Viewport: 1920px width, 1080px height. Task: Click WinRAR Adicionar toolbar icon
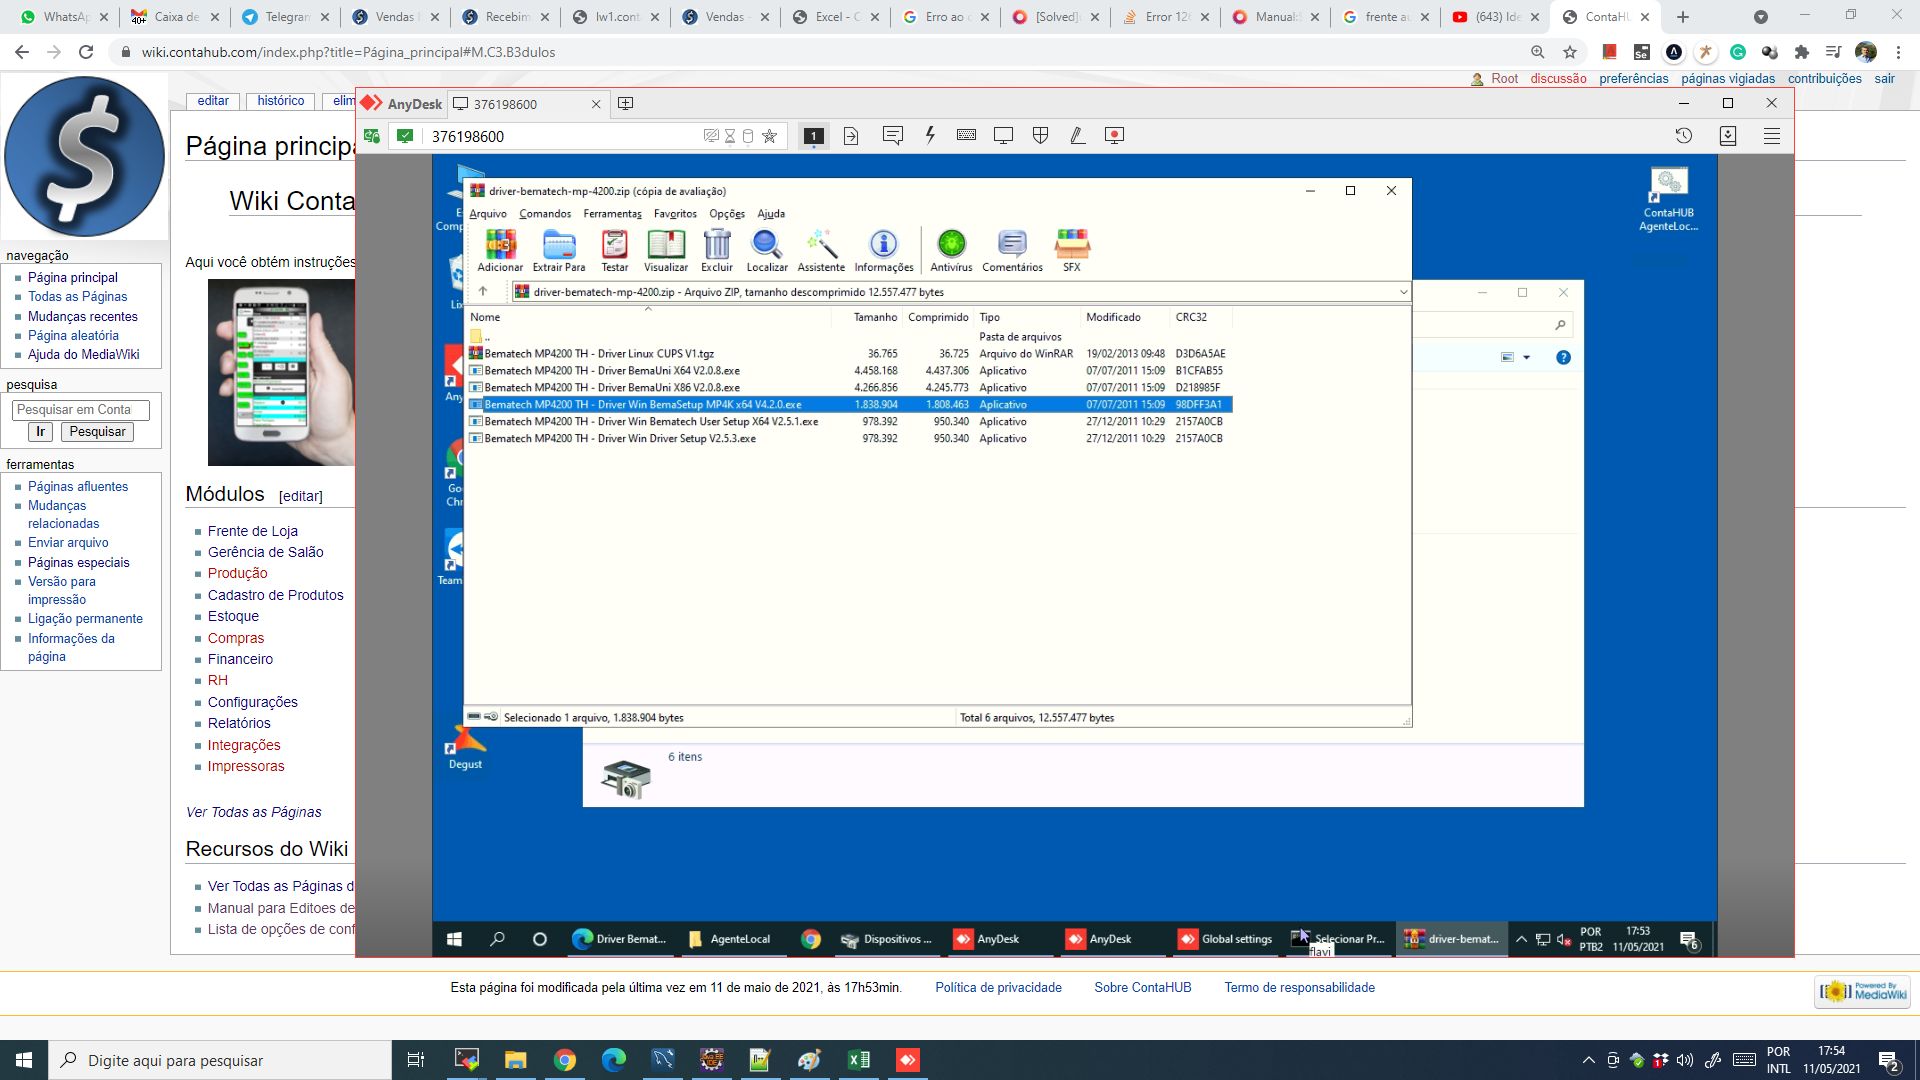pyautogui.click(x=500, y=250)
